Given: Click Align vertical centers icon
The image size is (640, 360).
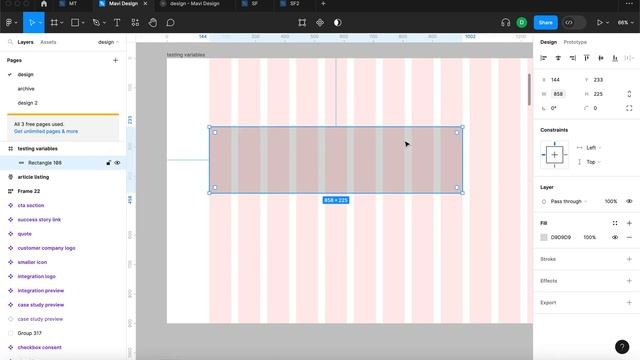Looking at the screenshot, I should [601, 58].
